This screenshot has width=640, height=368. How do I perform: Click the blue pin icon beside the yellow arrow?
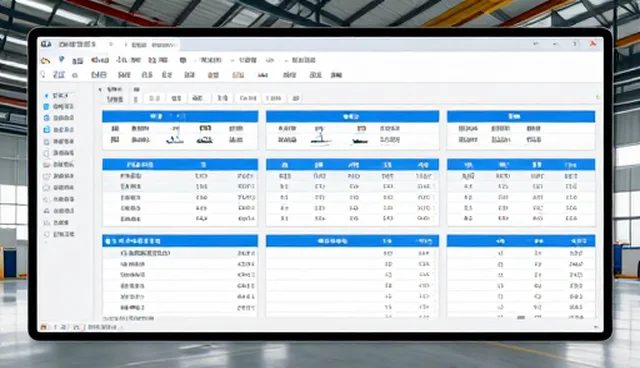tap(61, 60)
